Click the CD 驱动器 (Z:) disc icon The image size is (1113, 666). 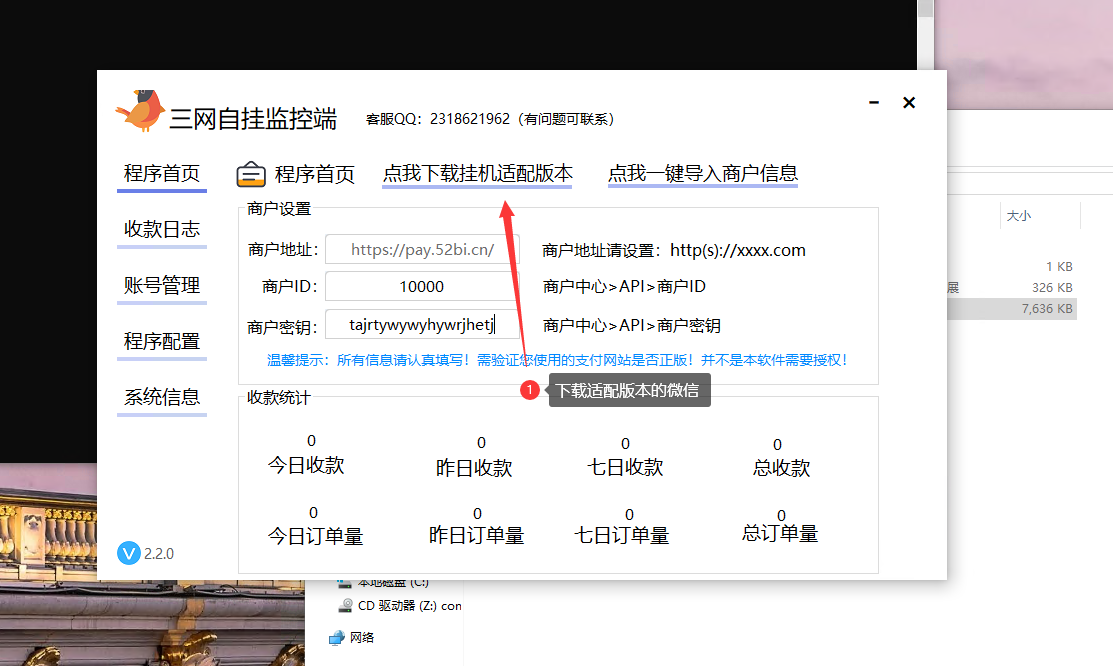pyautogui.click(x=345, y=605)
